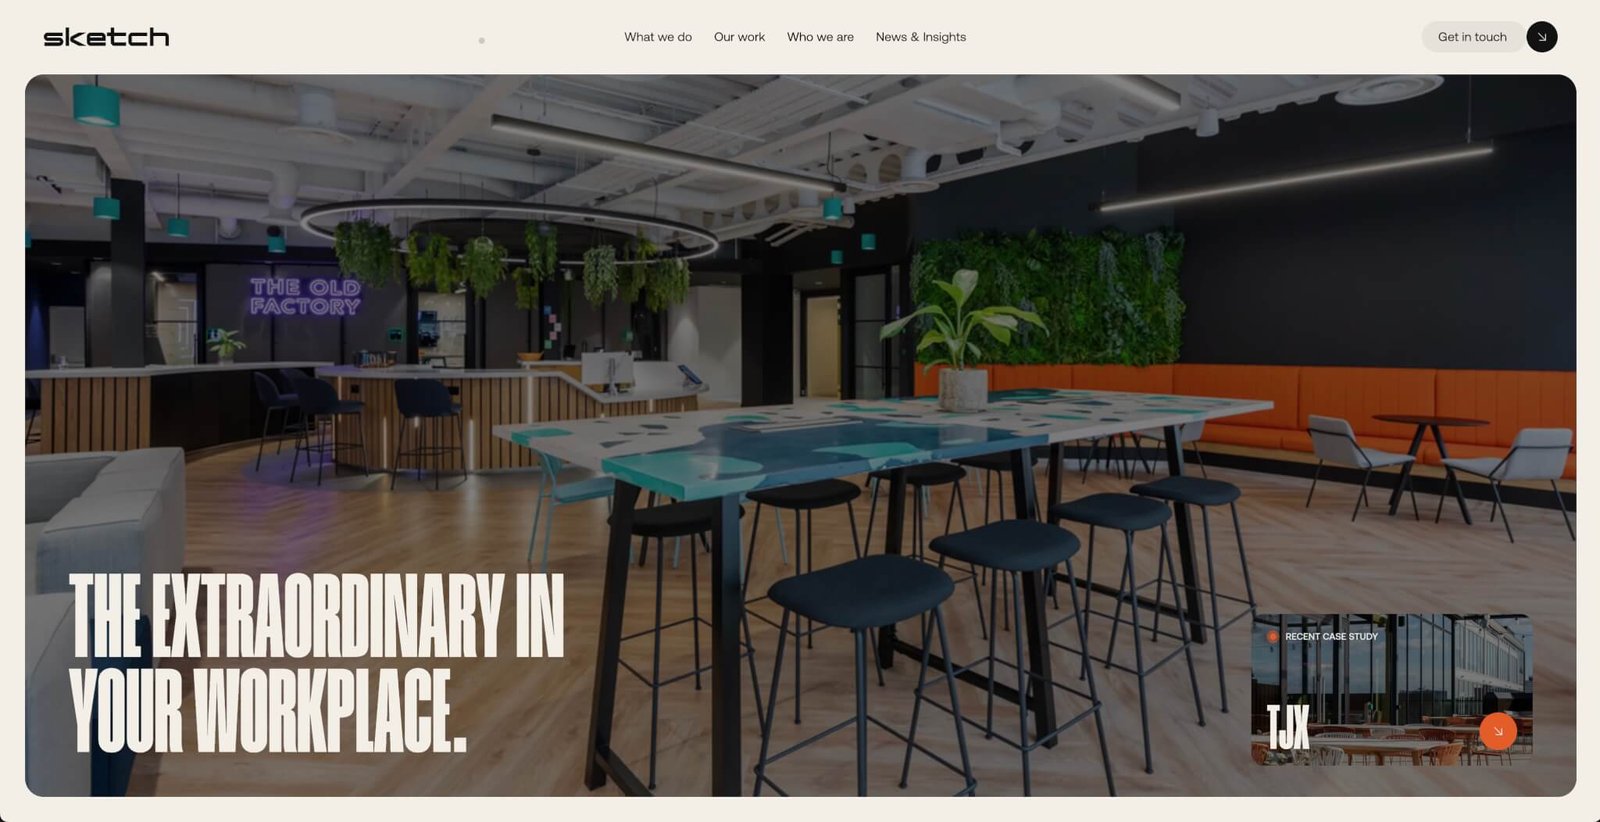1600x822 pixels.
Task: Click the potted plant on the table
Action: (x=962, y=340)
